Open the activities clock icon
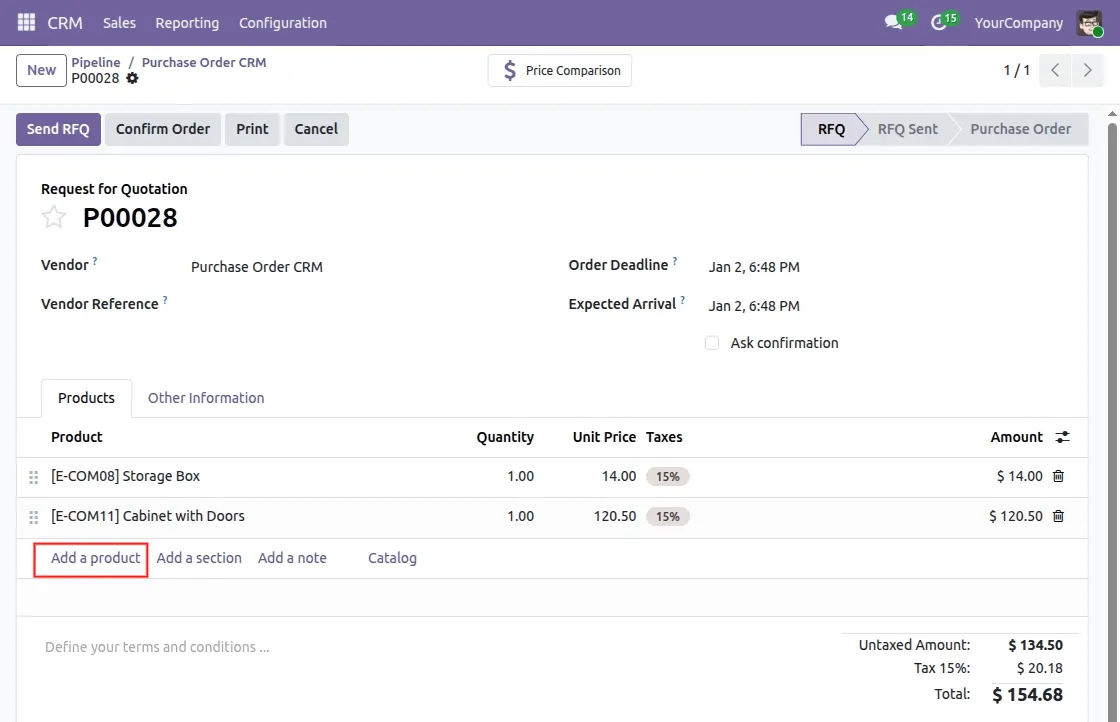This screenshot has height=722, width=1120. pos(938,22)
